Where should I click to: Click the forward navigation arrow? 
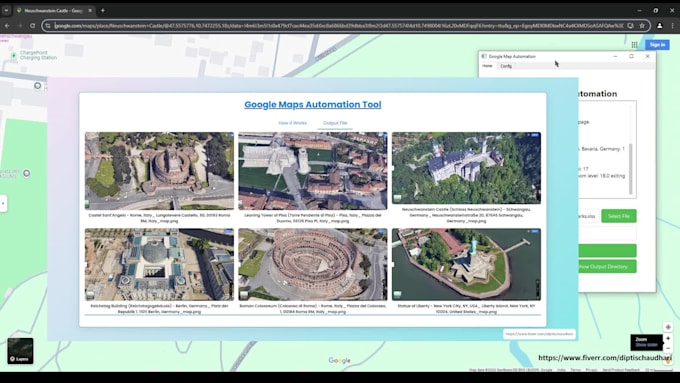pyautogui.click(x=20, y=26)
